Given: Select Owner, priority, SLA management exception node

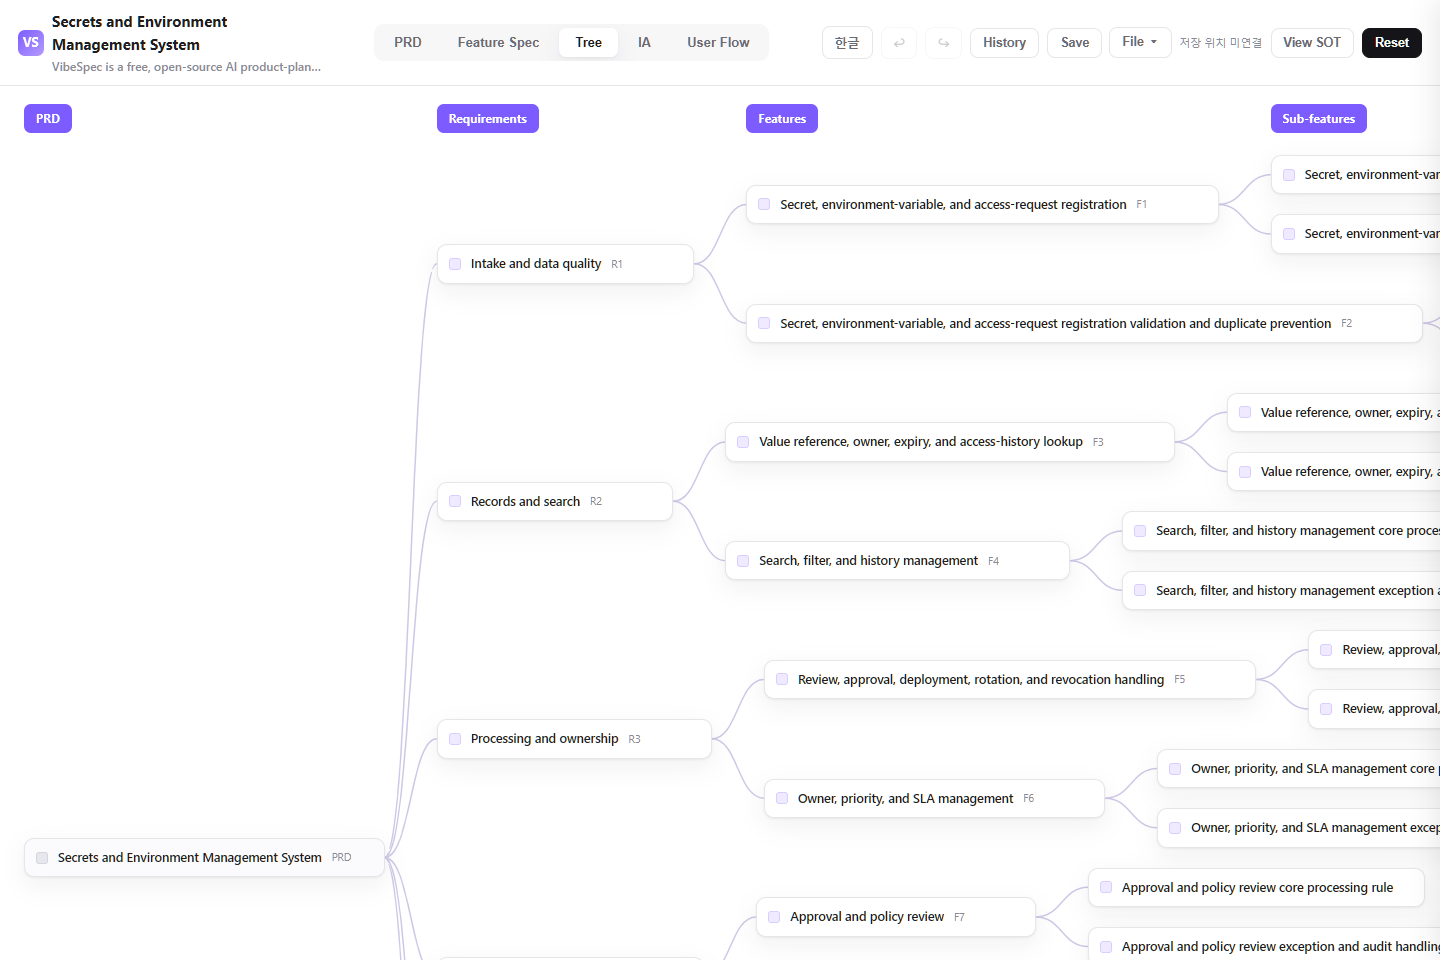Looking at the screenshot, I should click(x=1298, y=828).
